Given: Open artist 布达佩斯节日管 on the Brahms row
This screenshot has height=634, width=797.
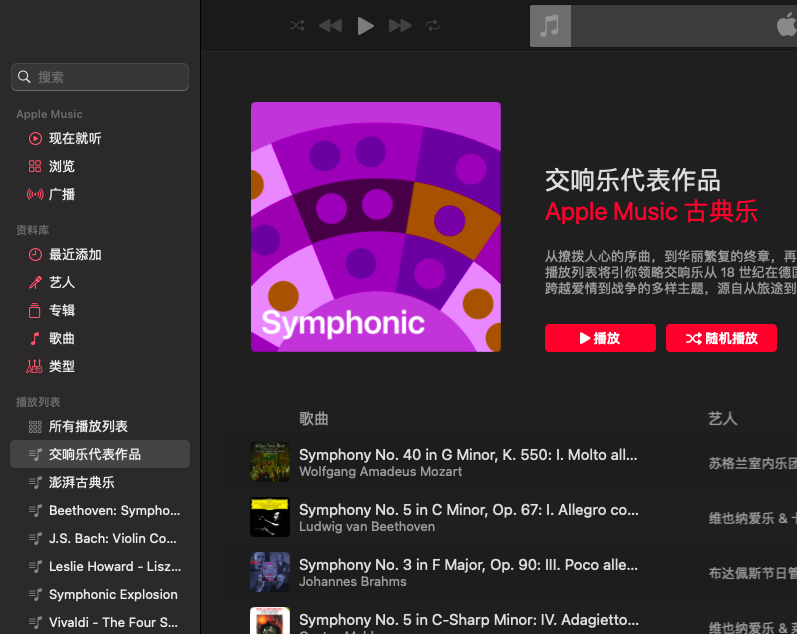Looking at the screenshot, I should coord(752,573).
